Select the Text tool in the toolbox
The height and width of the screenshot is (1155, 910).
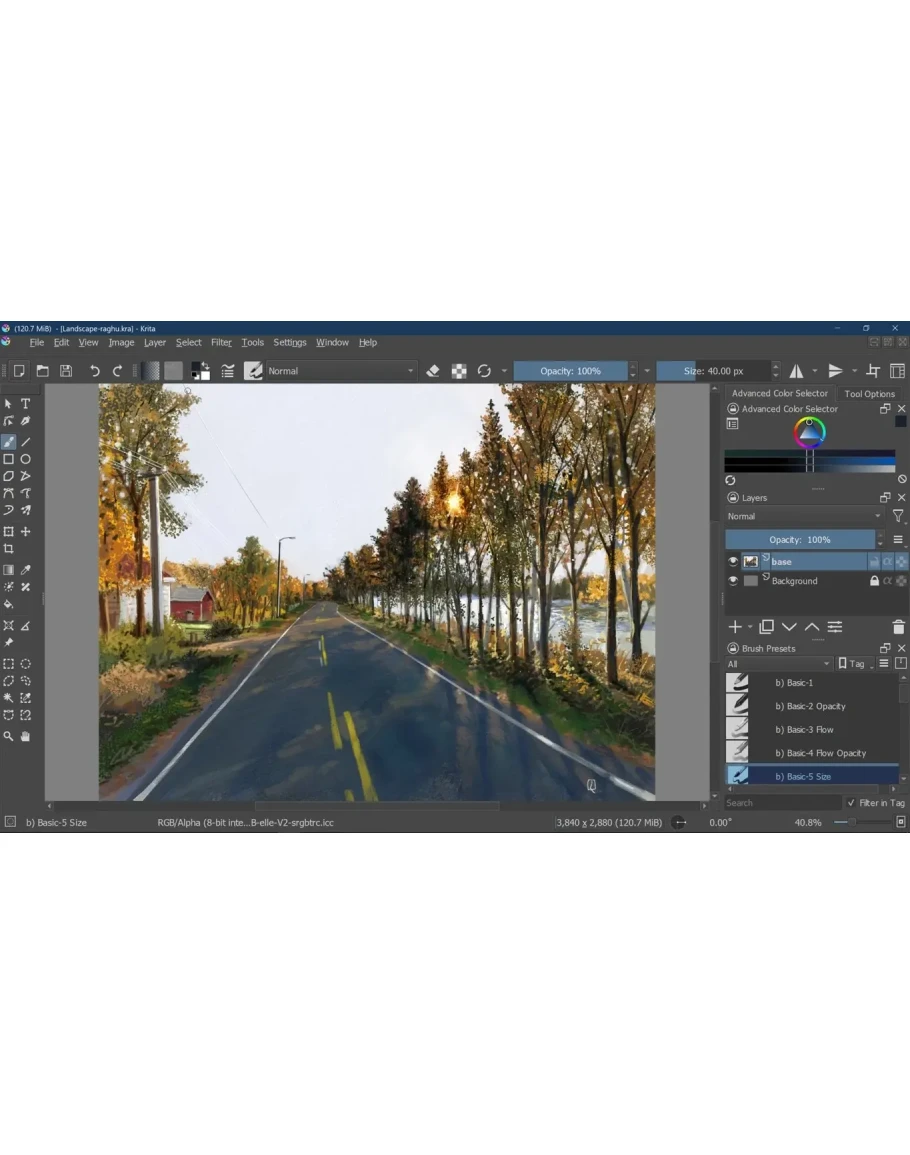pyautogui.click(x=26, y=404)
